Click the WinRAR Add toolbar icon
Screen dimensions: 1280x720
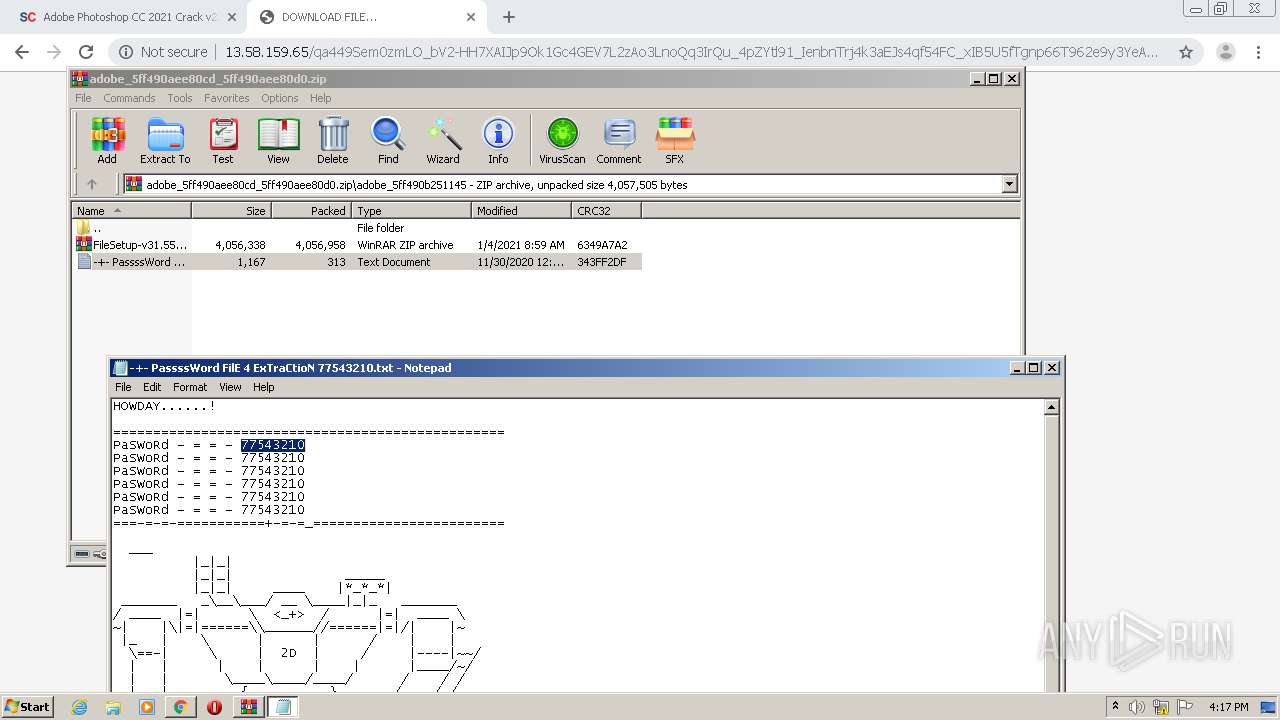pos(107,141)
